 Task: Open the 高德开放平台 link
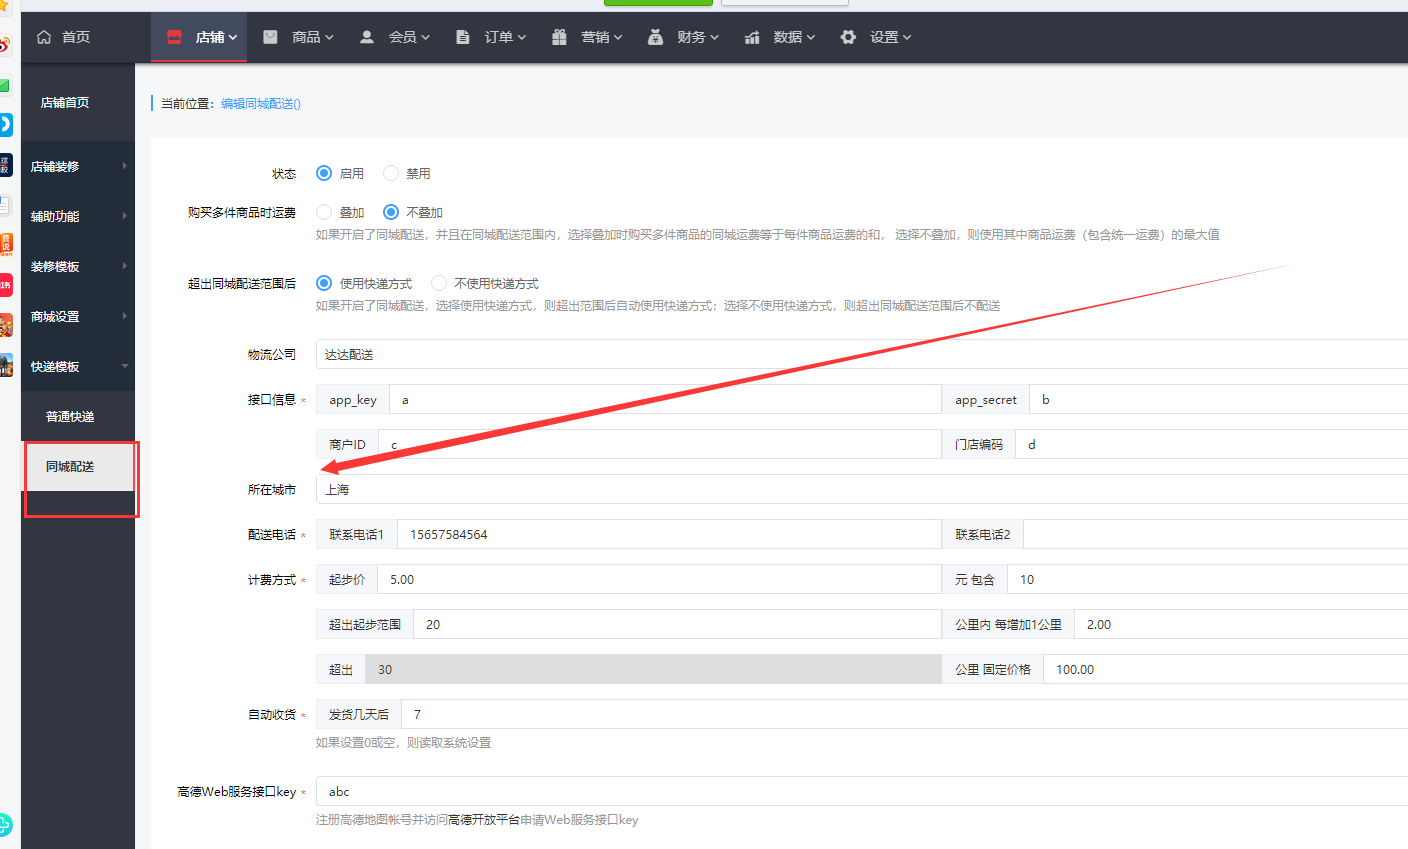click(x=484, y=819)
